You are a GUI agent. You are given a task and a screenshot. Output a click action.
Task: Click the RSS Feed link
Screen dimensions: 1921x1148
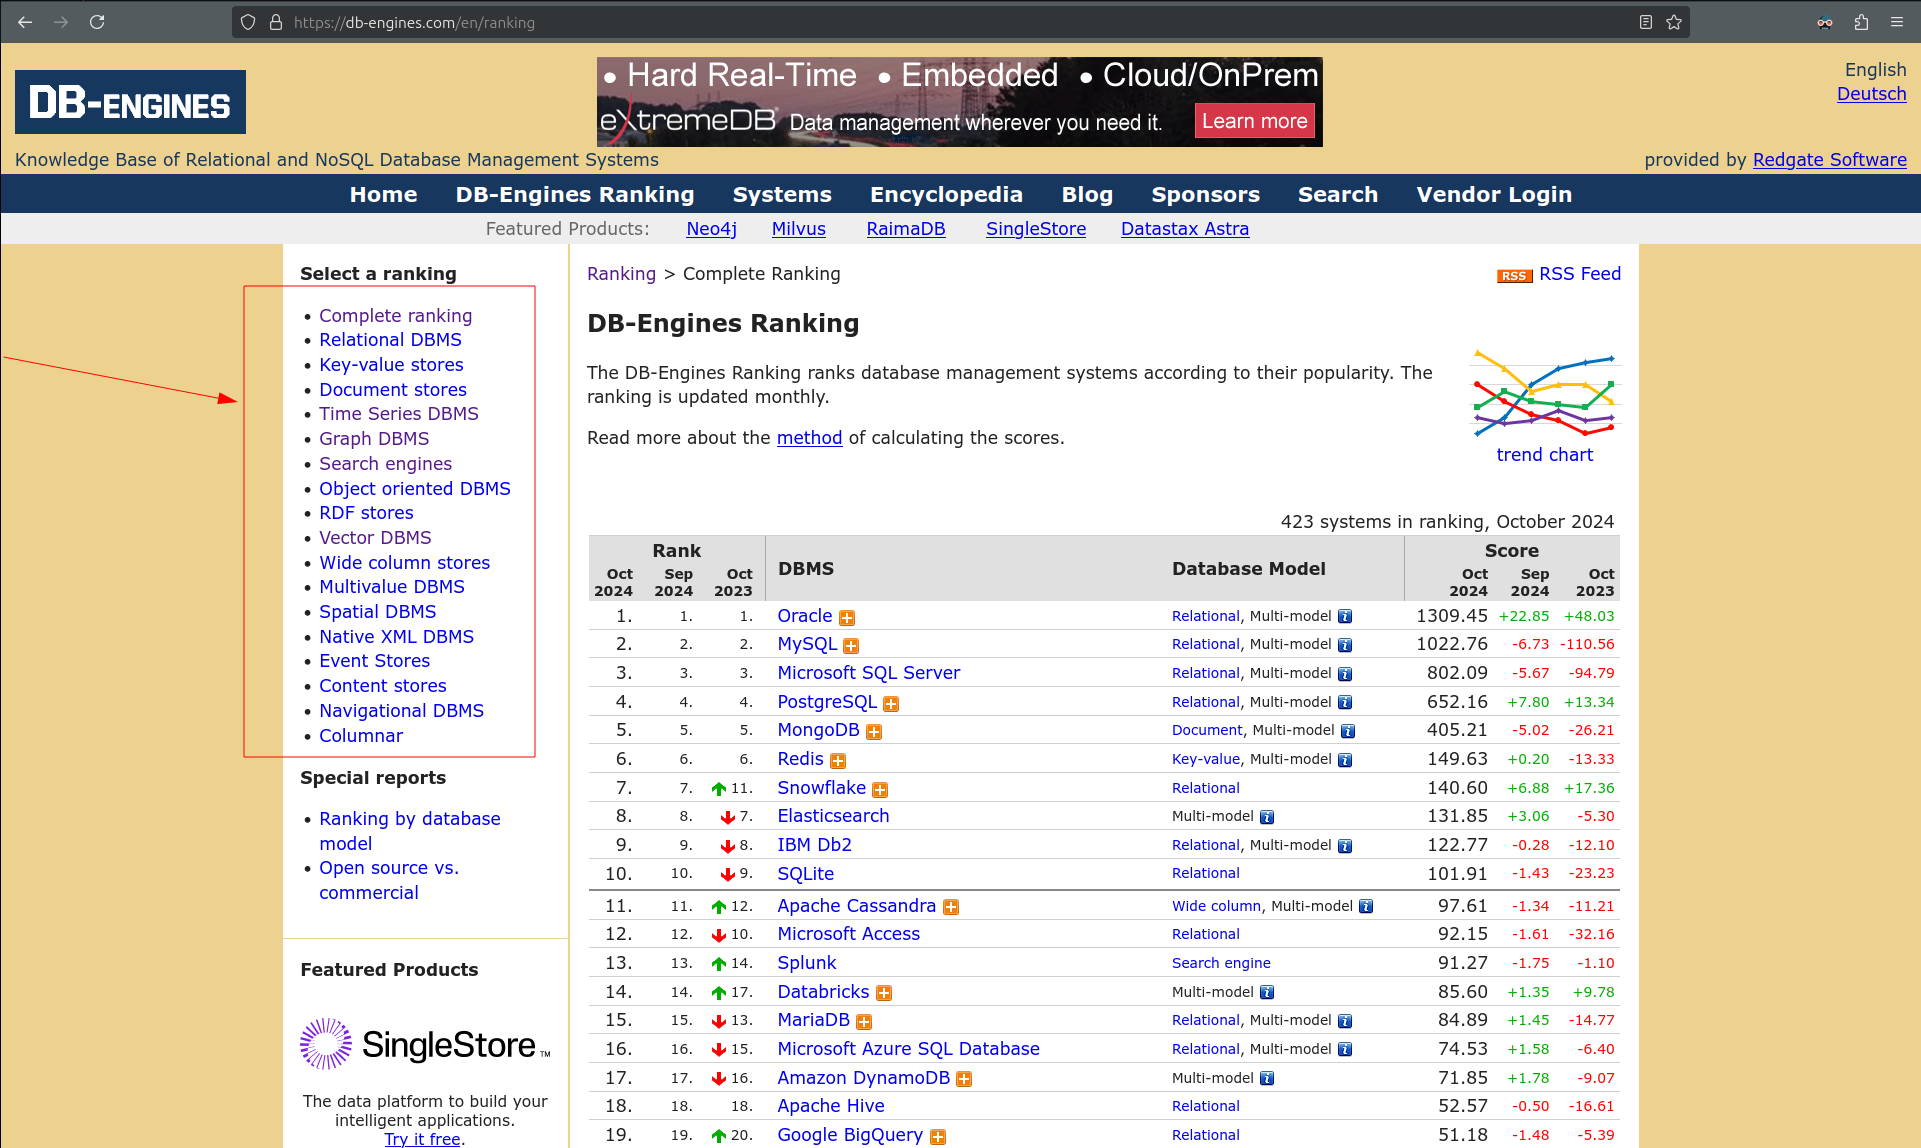point(1580,274)
